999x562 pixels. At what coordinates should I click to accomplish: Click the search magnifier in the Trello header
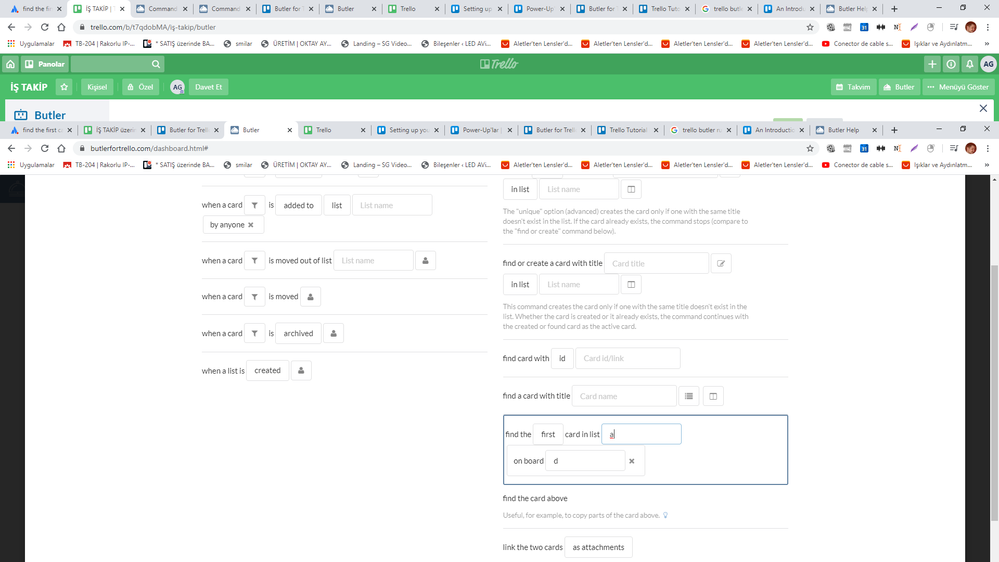pyautogui.click(x=155, y=64)
